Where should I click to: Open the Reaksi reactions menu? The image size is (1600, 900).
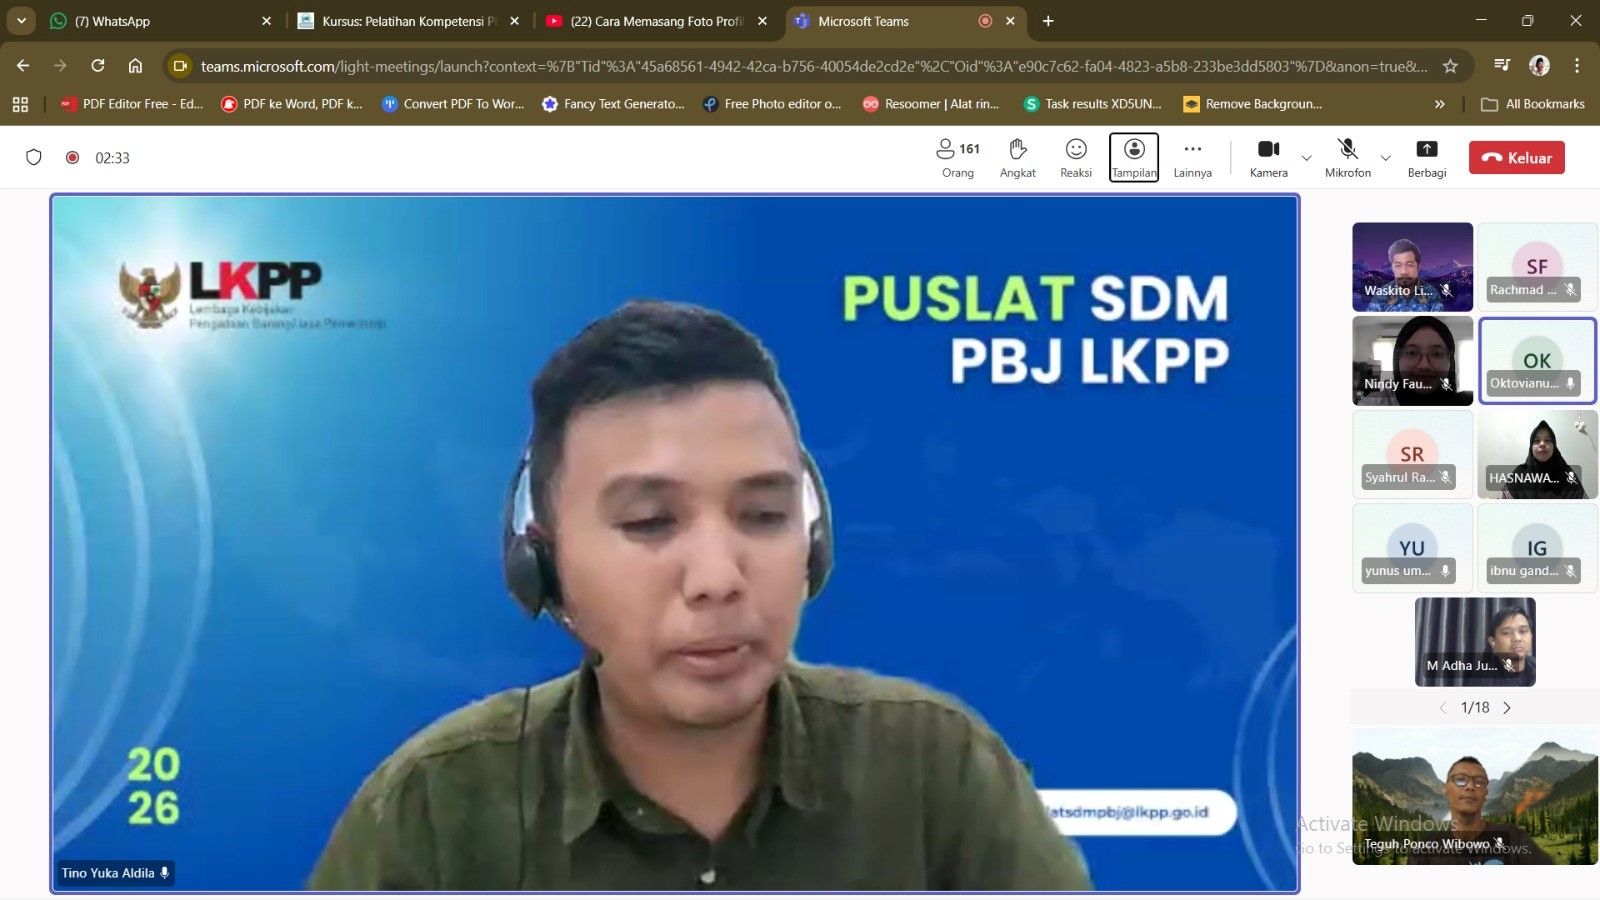pos(1075,157)
